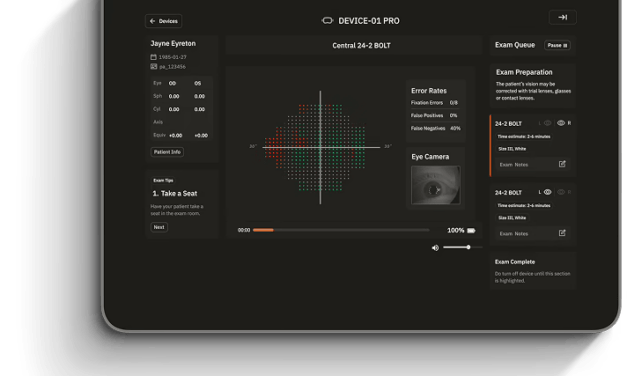
Task: Click the ID card icon by patient ID
Action: pyautogui.click(x=154, y=66)
